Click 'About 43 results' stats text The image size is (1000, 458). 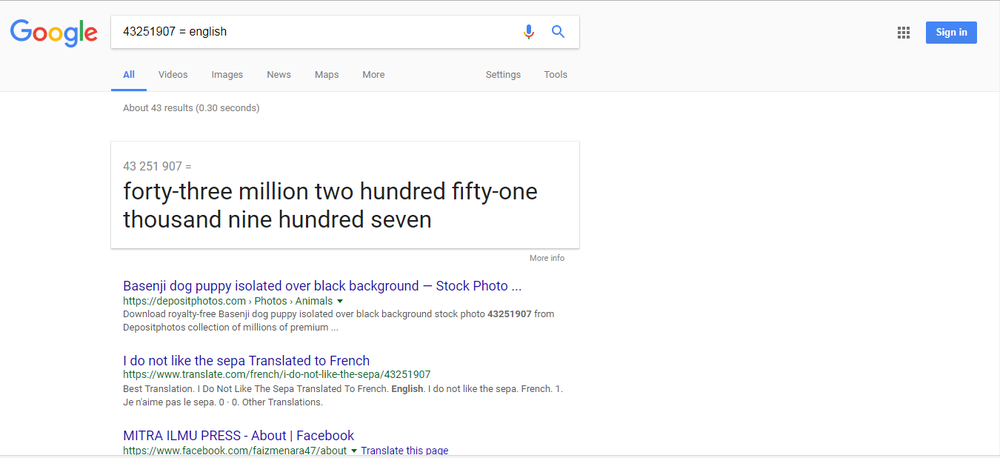(191, 108)
